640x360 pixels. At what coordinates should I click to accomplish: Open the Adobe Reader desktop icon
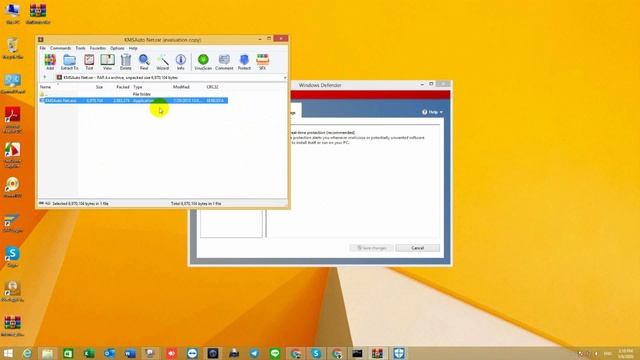13,119
